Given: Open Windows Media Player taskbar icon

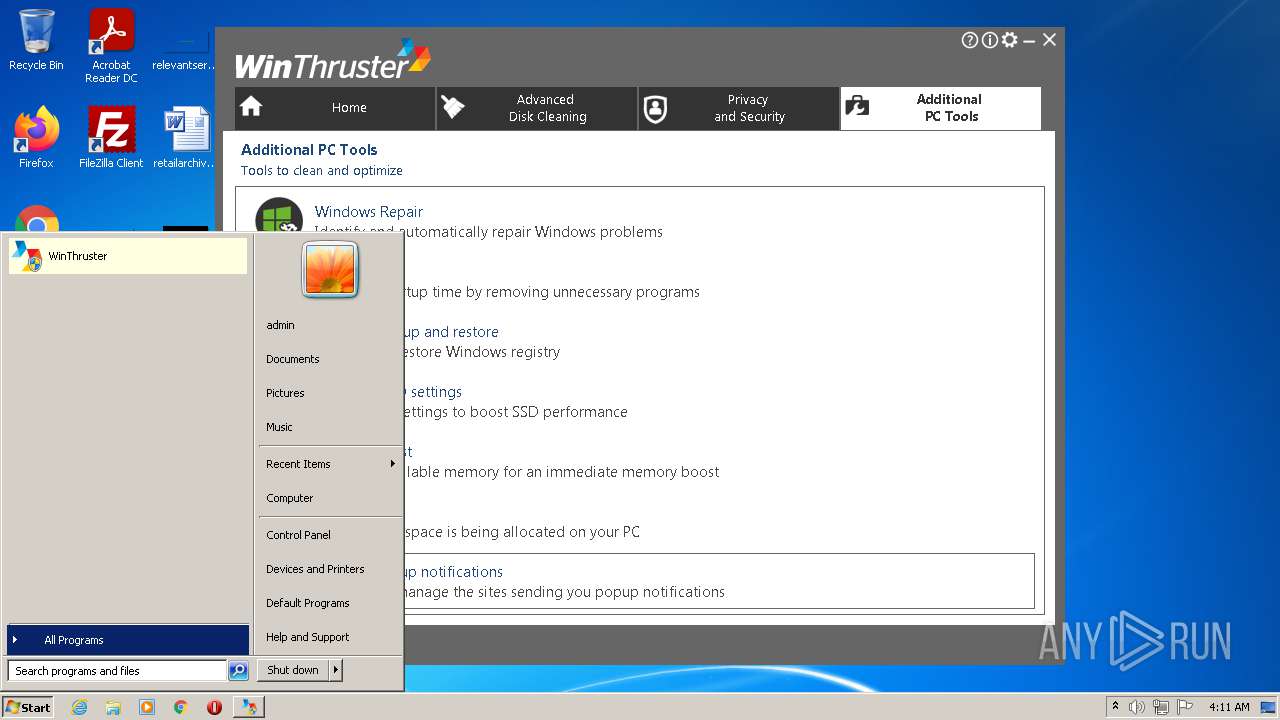Looking at the screenshot, I should (x=147, y=707).
